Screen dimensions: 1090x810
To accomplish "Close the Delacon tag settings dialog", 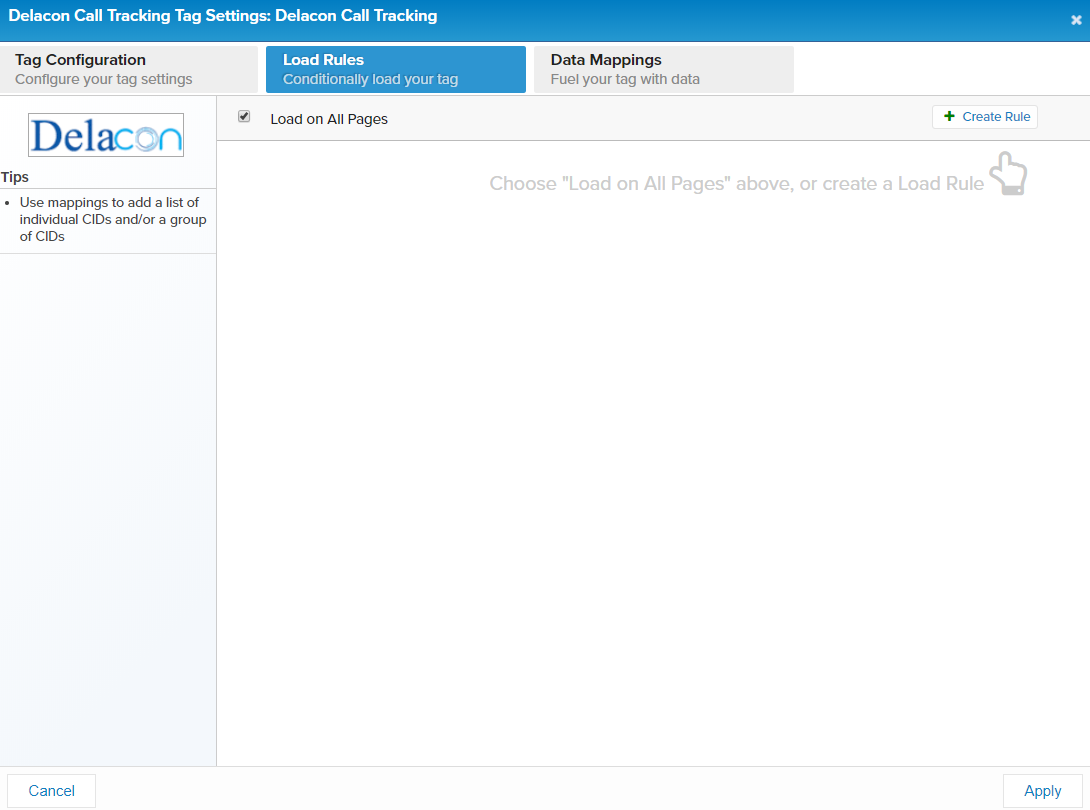I will click(1075, 20).
